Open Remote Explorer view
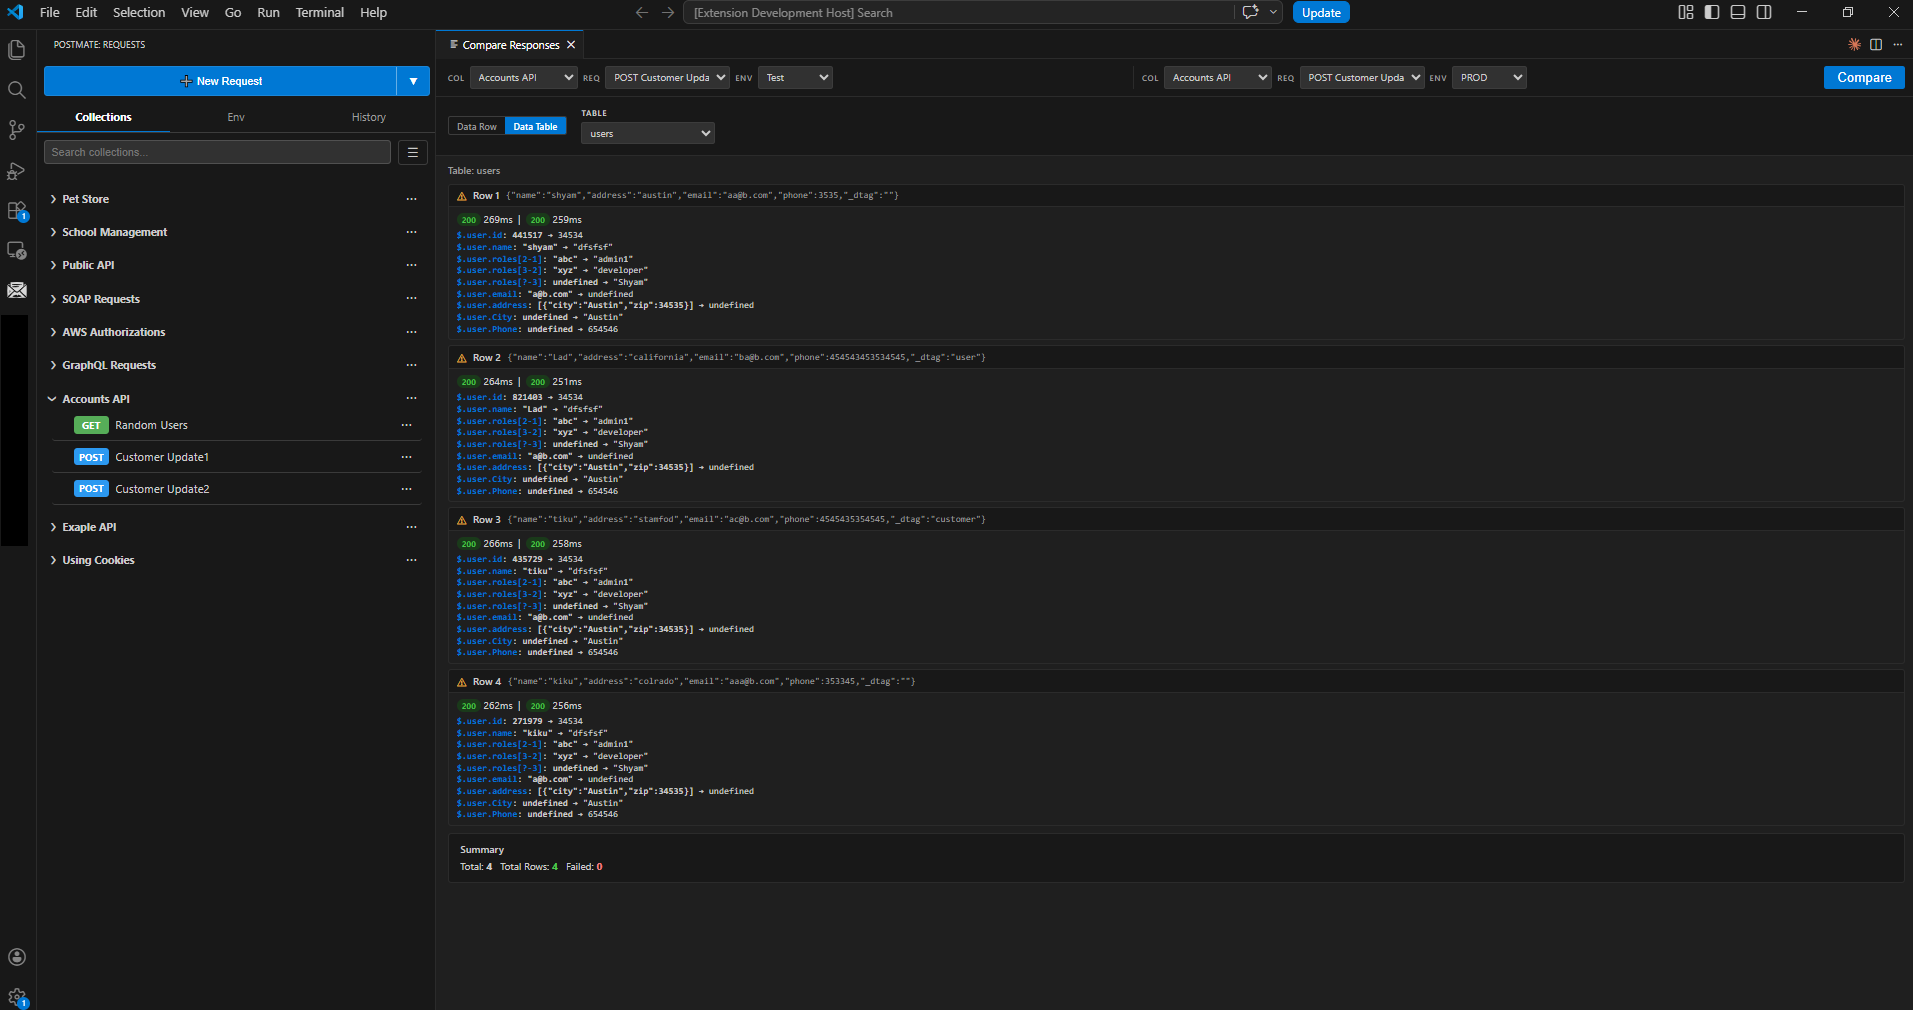This screenshot has height=1010, width=1913. pos(17,251)
